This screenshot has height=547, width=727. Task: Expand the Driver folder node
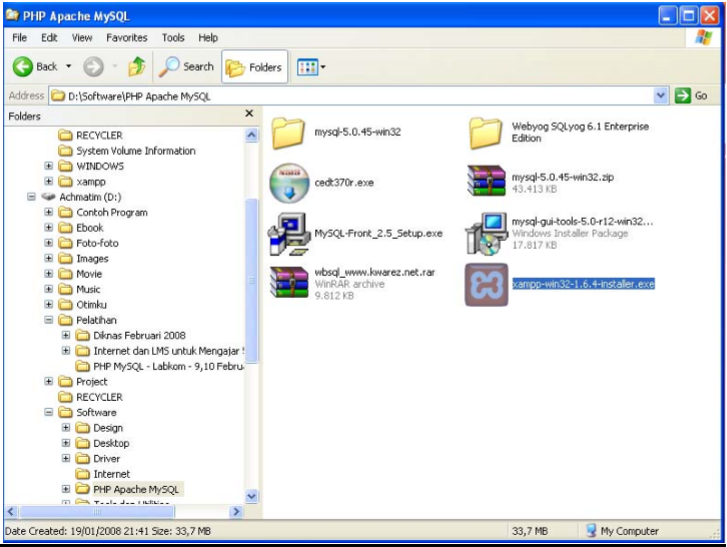tap(66, 458)
